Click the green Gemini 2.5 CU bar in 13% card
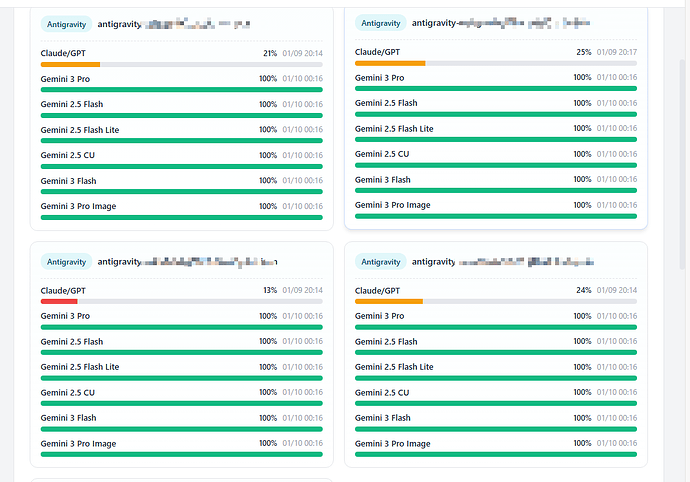This screenshot has height=482, width=690. point(182,403)
